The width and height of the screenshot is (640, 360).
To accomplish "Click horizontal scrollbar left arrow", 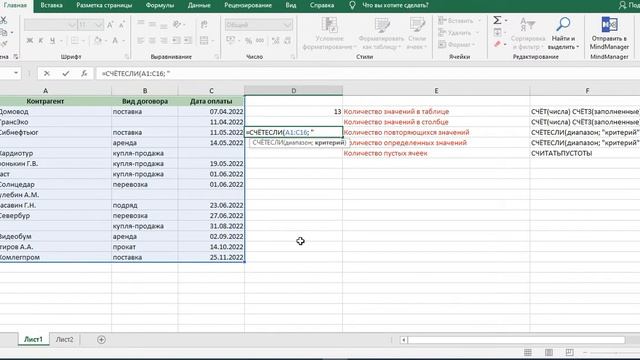I will click(404, 340).
